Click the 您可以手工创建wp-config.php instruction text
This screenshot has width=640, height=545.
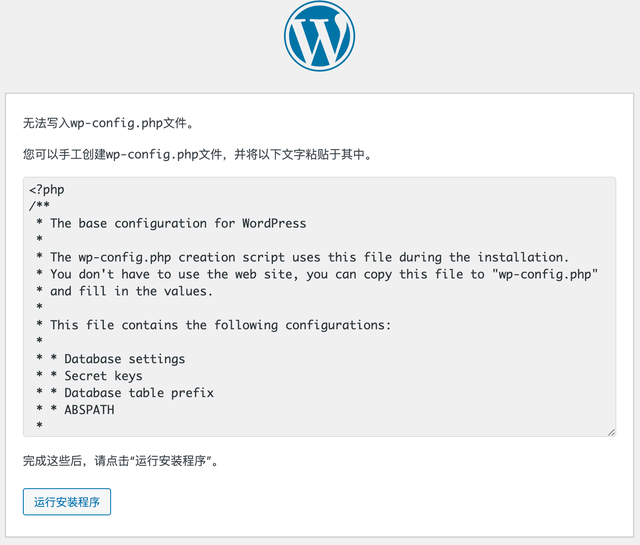tap(198, 154)
